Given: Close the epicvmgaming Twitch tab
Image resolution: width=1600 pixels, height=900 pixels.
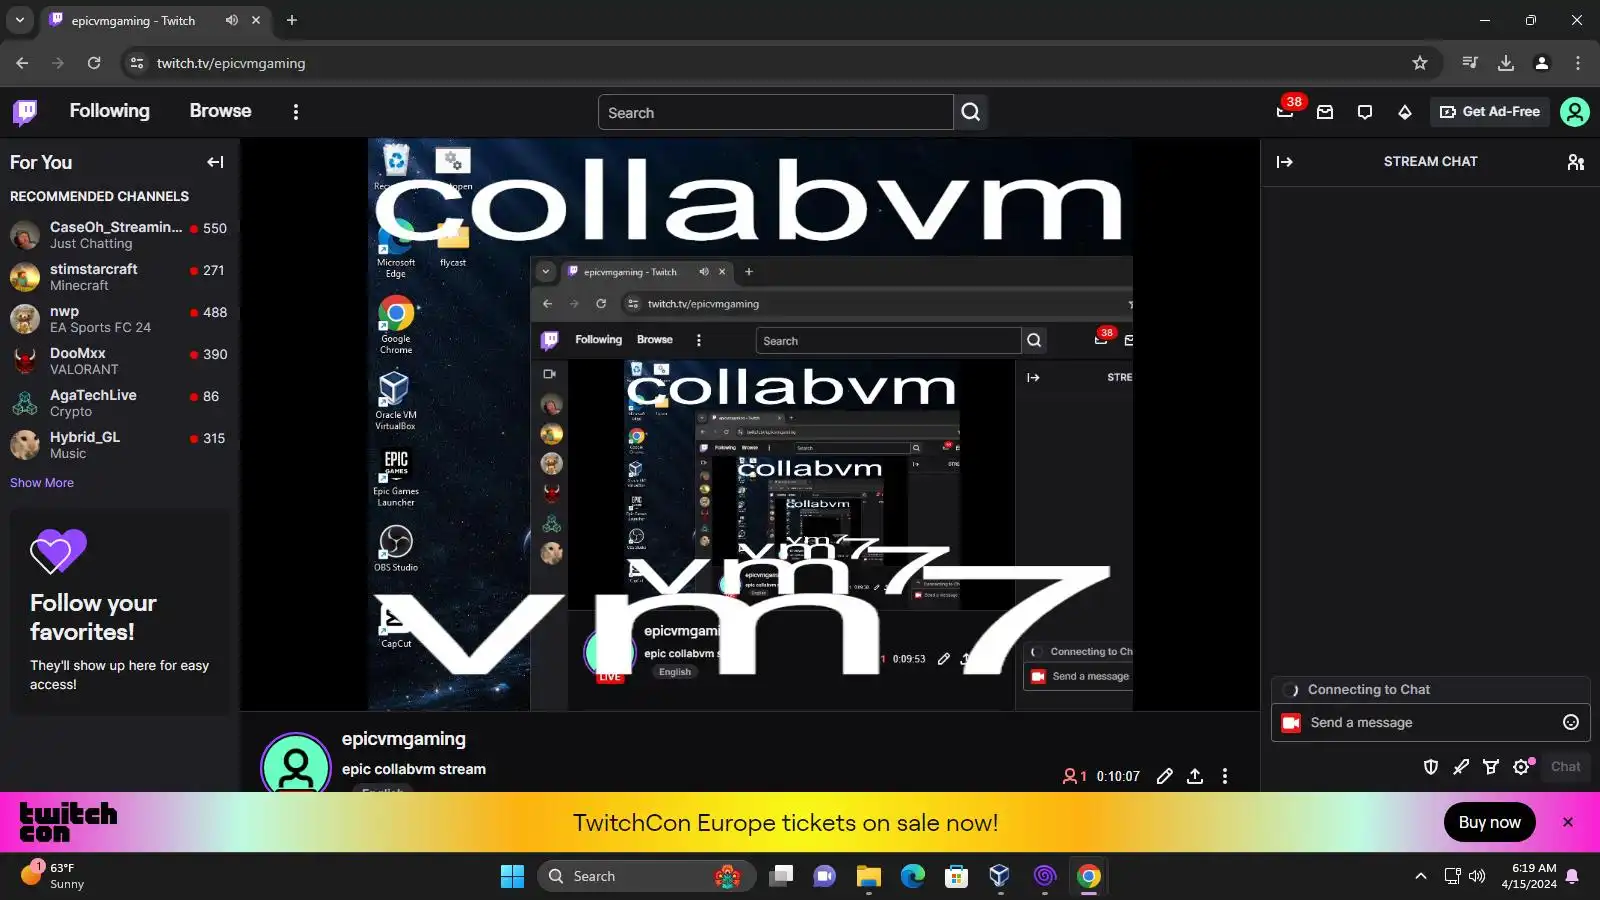Looking at the screenshot, I should (x=256, y=20).
